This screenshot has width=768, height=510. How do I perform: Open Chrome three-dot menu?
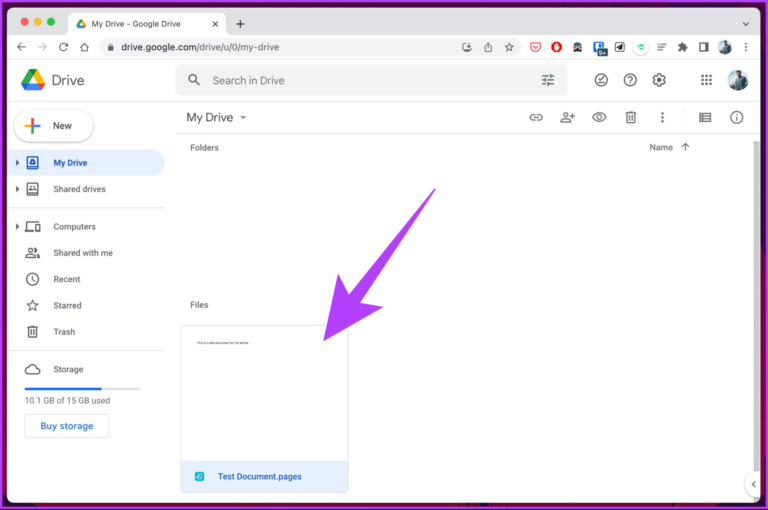pos(745,47)
